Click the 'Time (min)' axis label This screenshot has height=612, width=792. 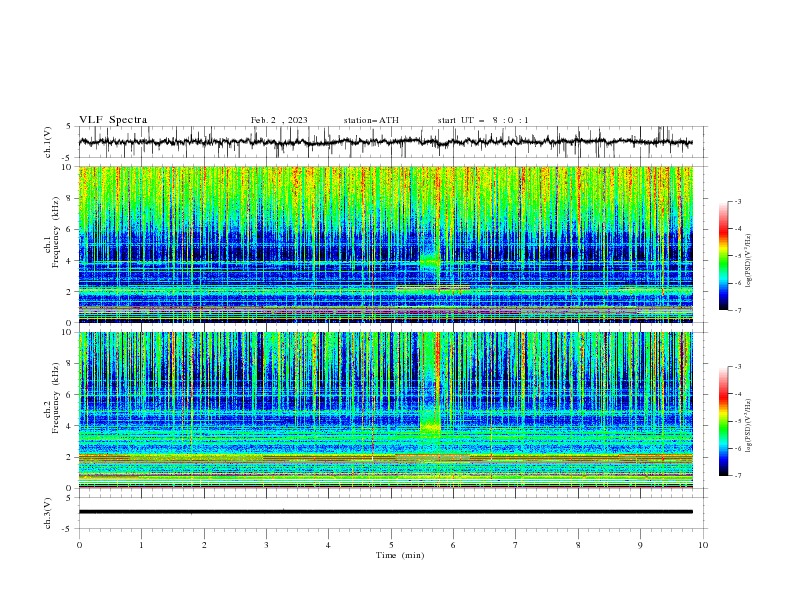pyautogui.click(x=400, y=555)
